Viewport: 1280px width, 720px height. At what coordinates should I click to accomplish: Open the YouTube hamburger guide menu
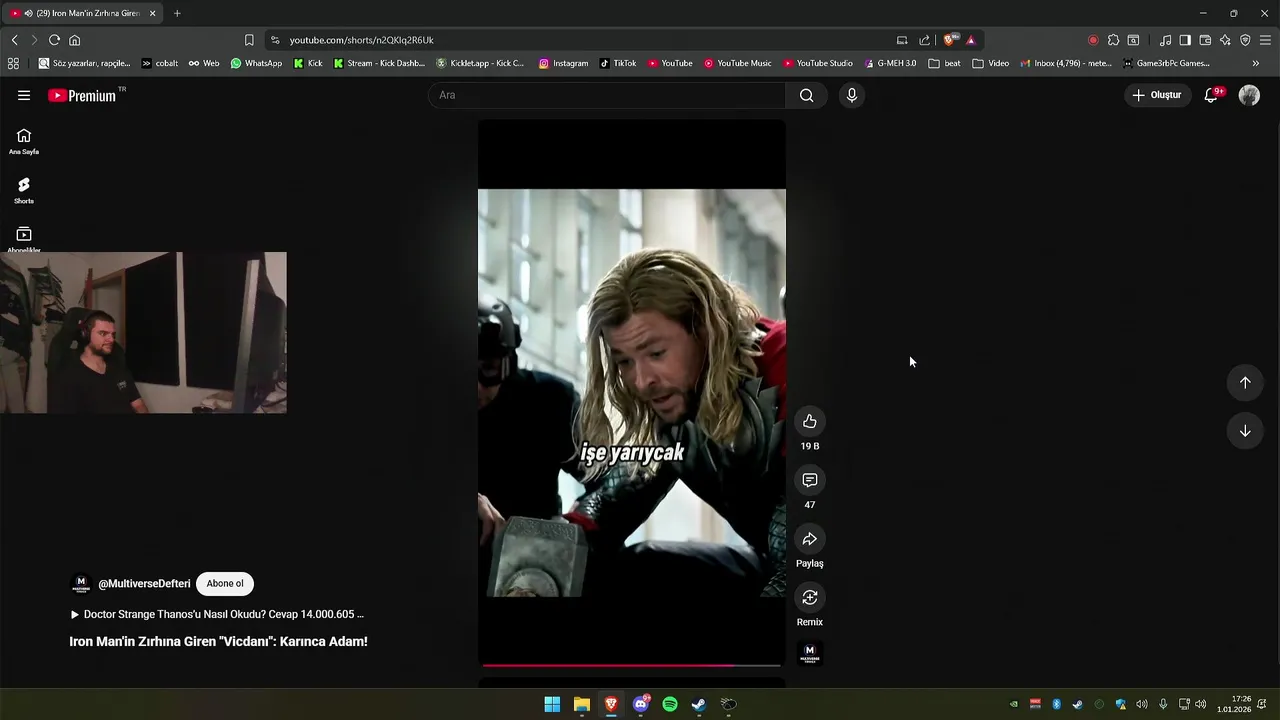pyautogui.click(x=24, y=95)
